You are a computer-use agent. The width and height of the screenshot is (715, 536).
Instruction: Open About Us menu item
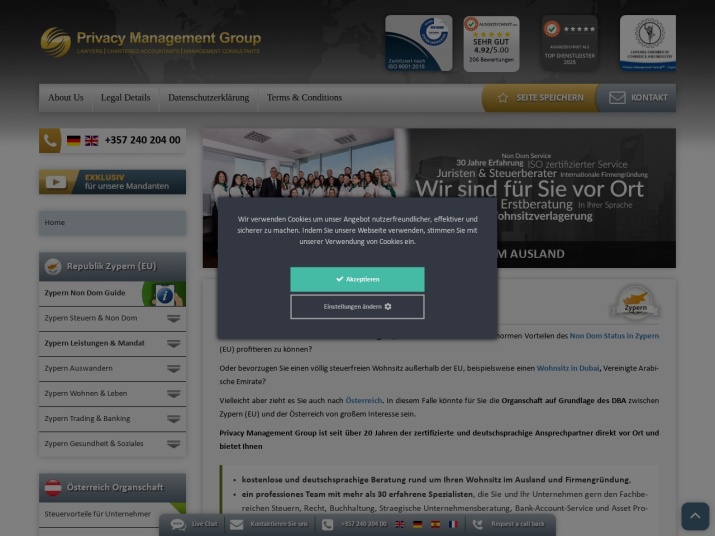coord(66,98)
